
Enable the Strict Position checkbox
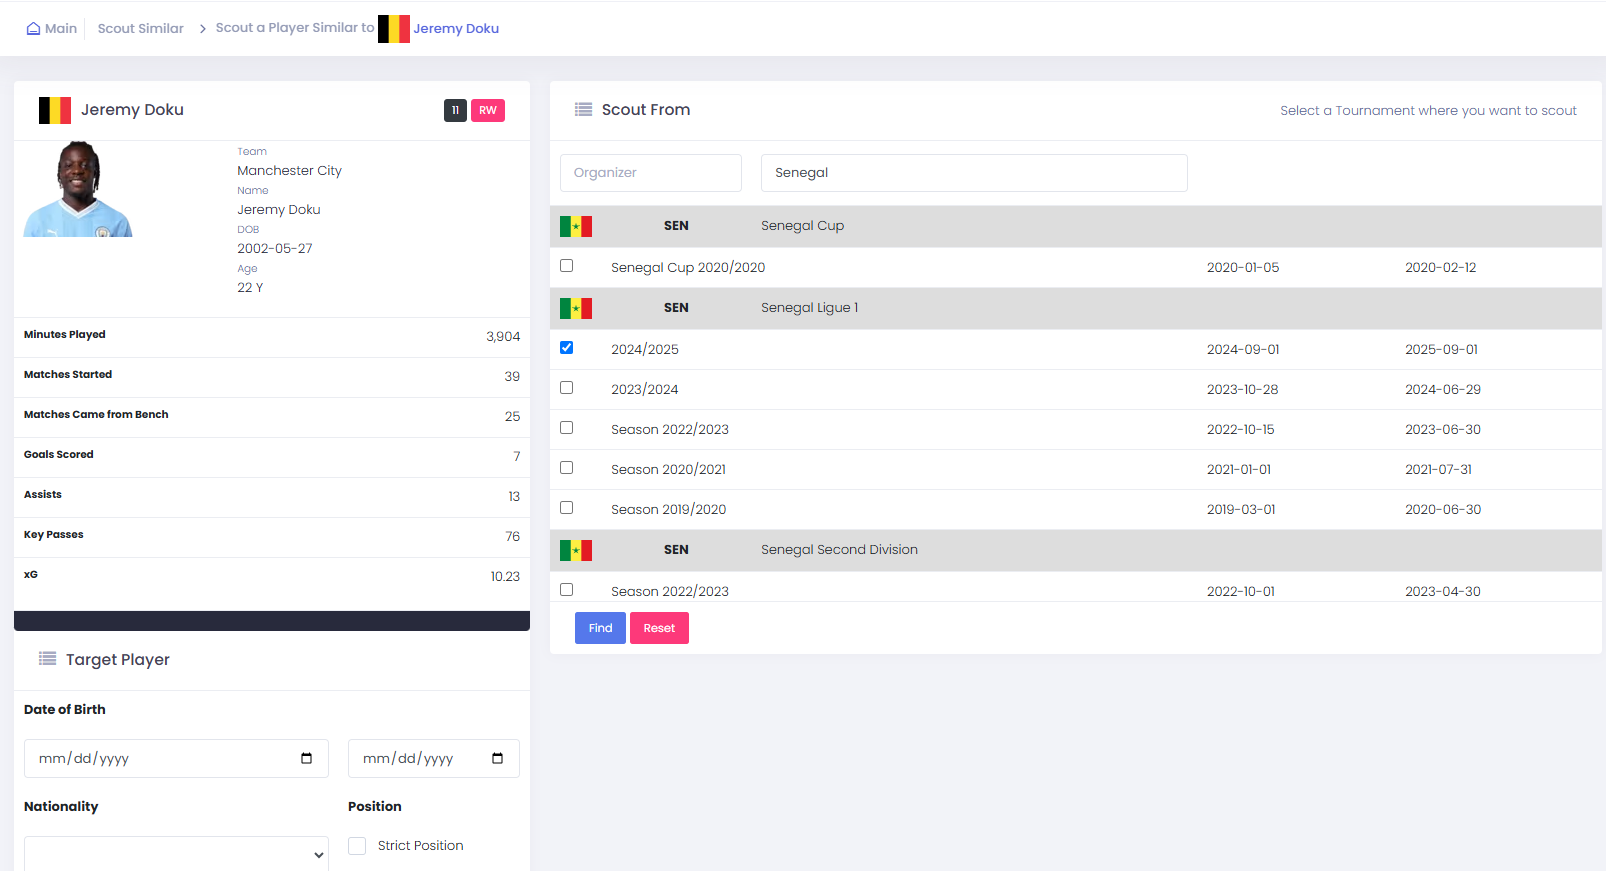click(x=357, y=846)
